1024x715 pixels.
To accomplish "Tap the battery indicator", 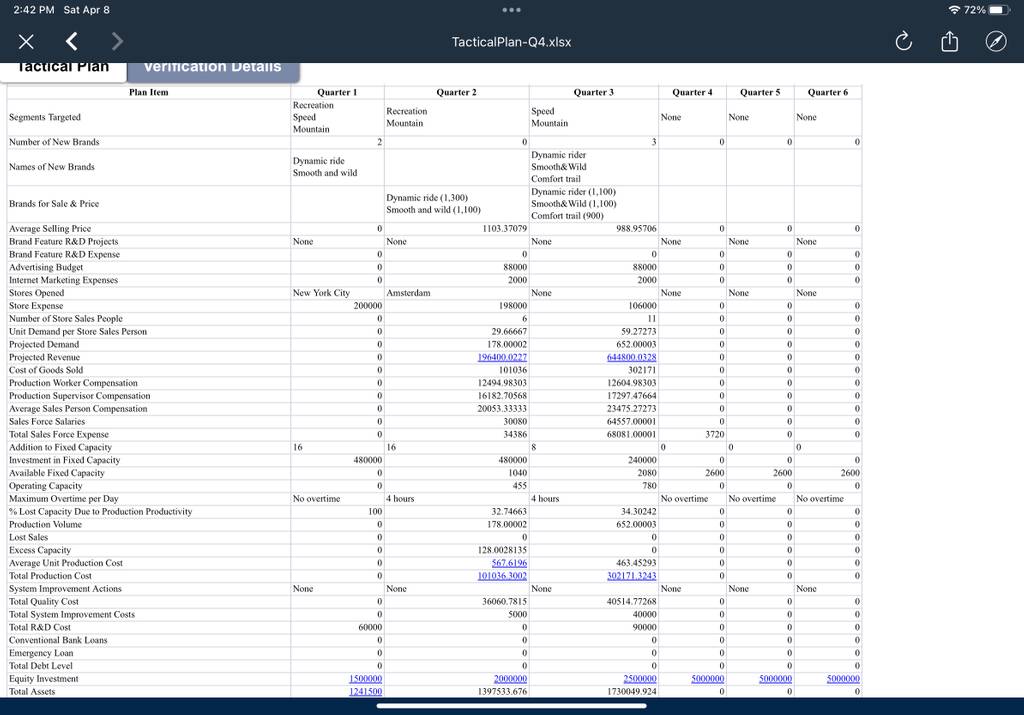I will (x=1000, y=10).
